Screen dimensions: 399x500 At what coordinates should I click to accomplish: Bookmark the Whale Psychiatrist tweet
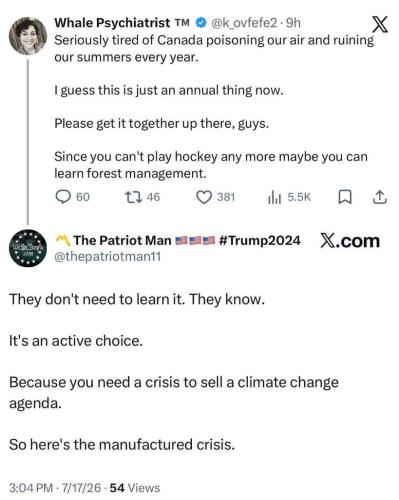tap(345, 197)
